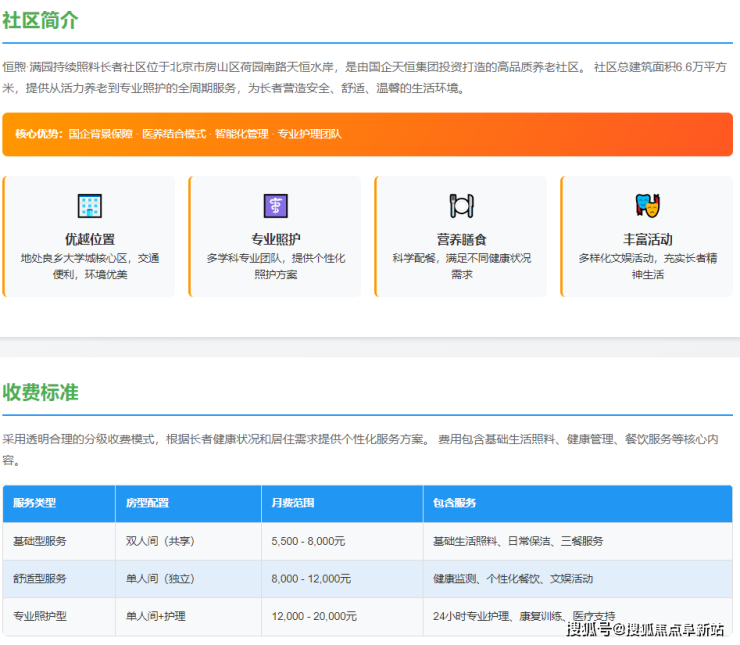
Task: Click the building icon above 优越位置
Action: coord(90,206)
